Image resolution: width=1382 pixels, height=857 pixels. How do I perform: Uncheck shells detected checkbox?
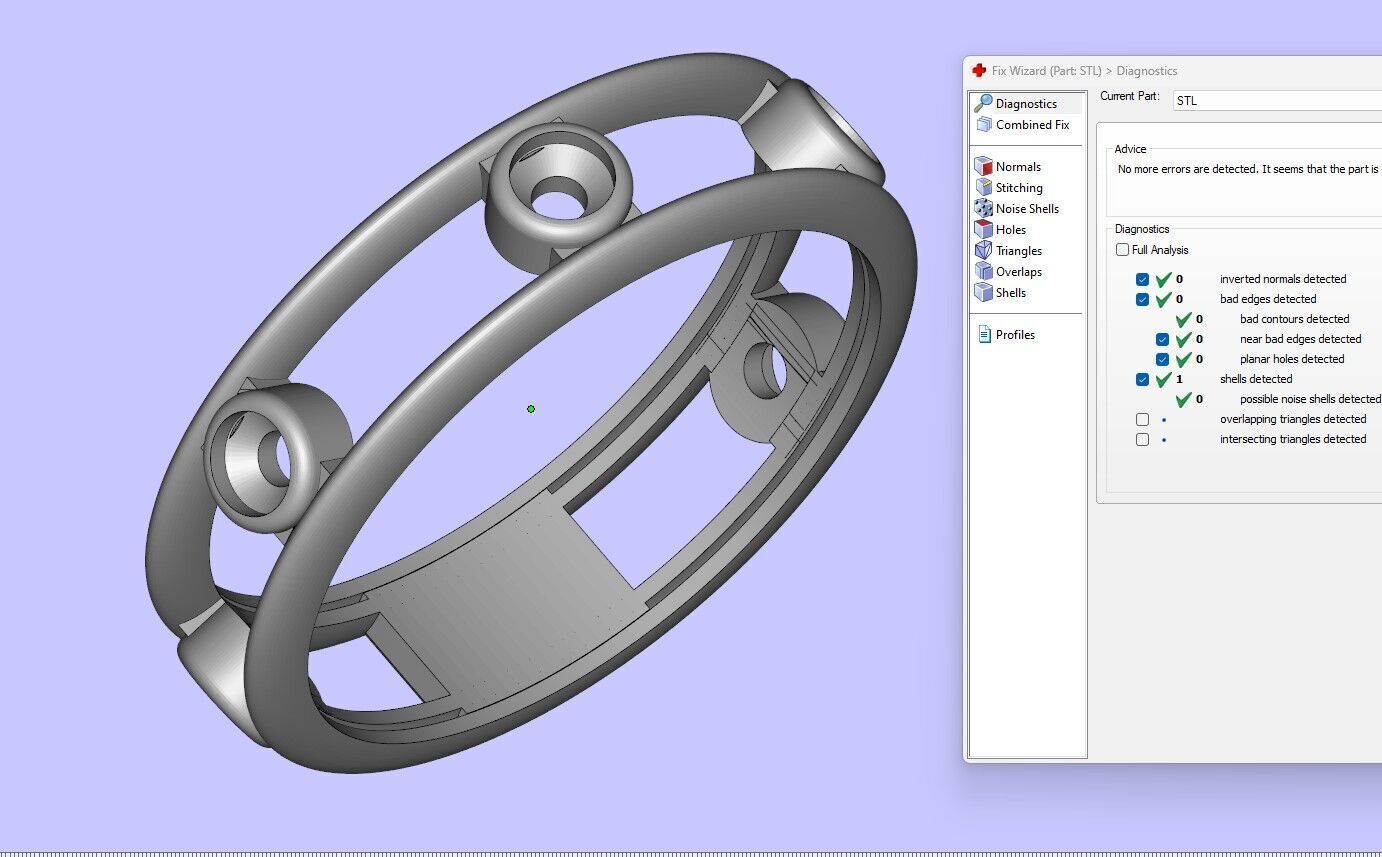click(1142, 380)
